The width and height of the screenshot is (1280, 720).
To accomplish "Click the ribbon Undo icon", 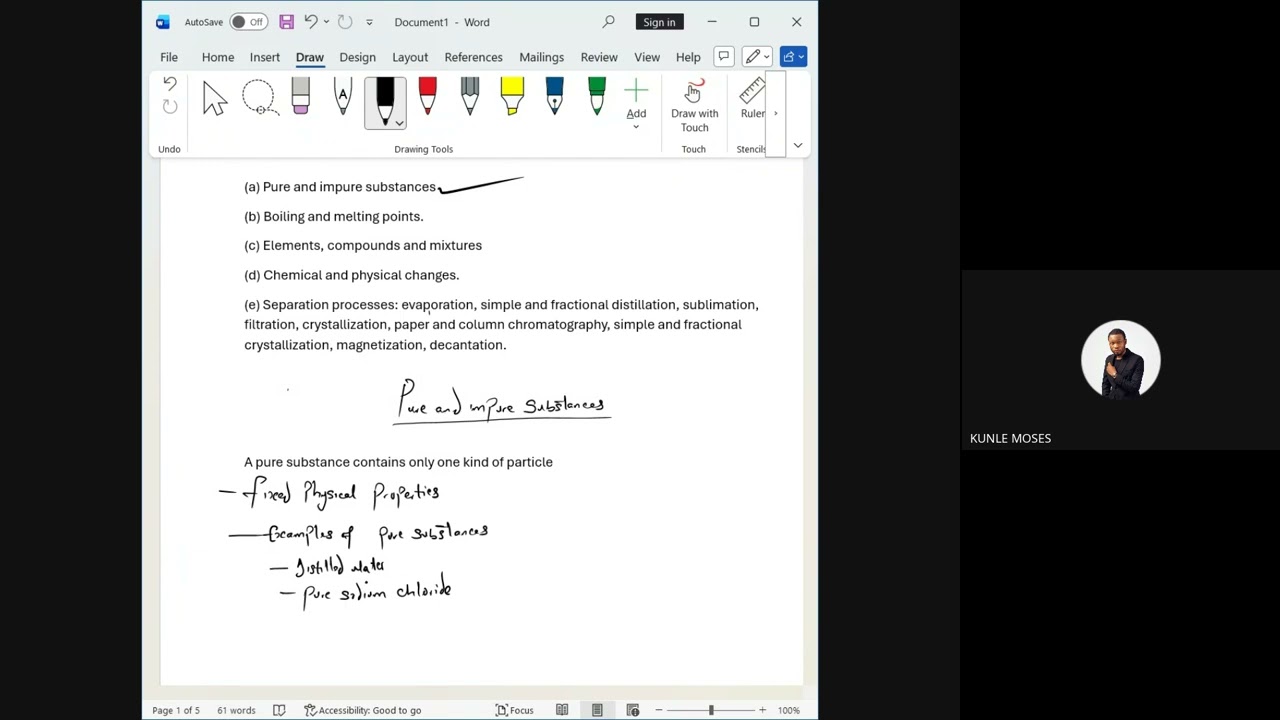I will [x=170, y=85].
